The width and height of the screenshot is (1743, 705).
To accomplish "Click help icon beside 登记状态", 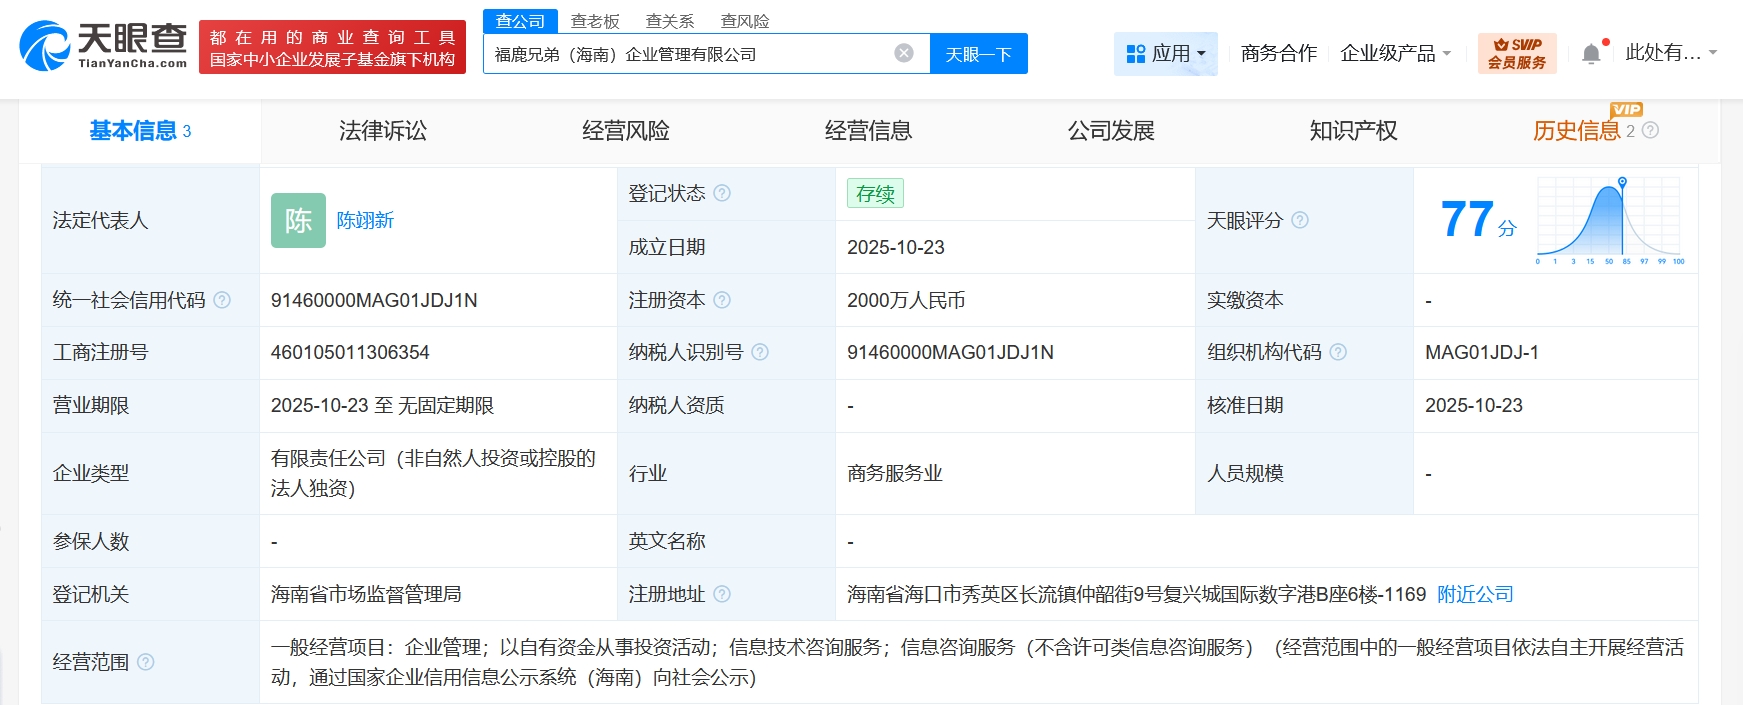I will (722, 193).
